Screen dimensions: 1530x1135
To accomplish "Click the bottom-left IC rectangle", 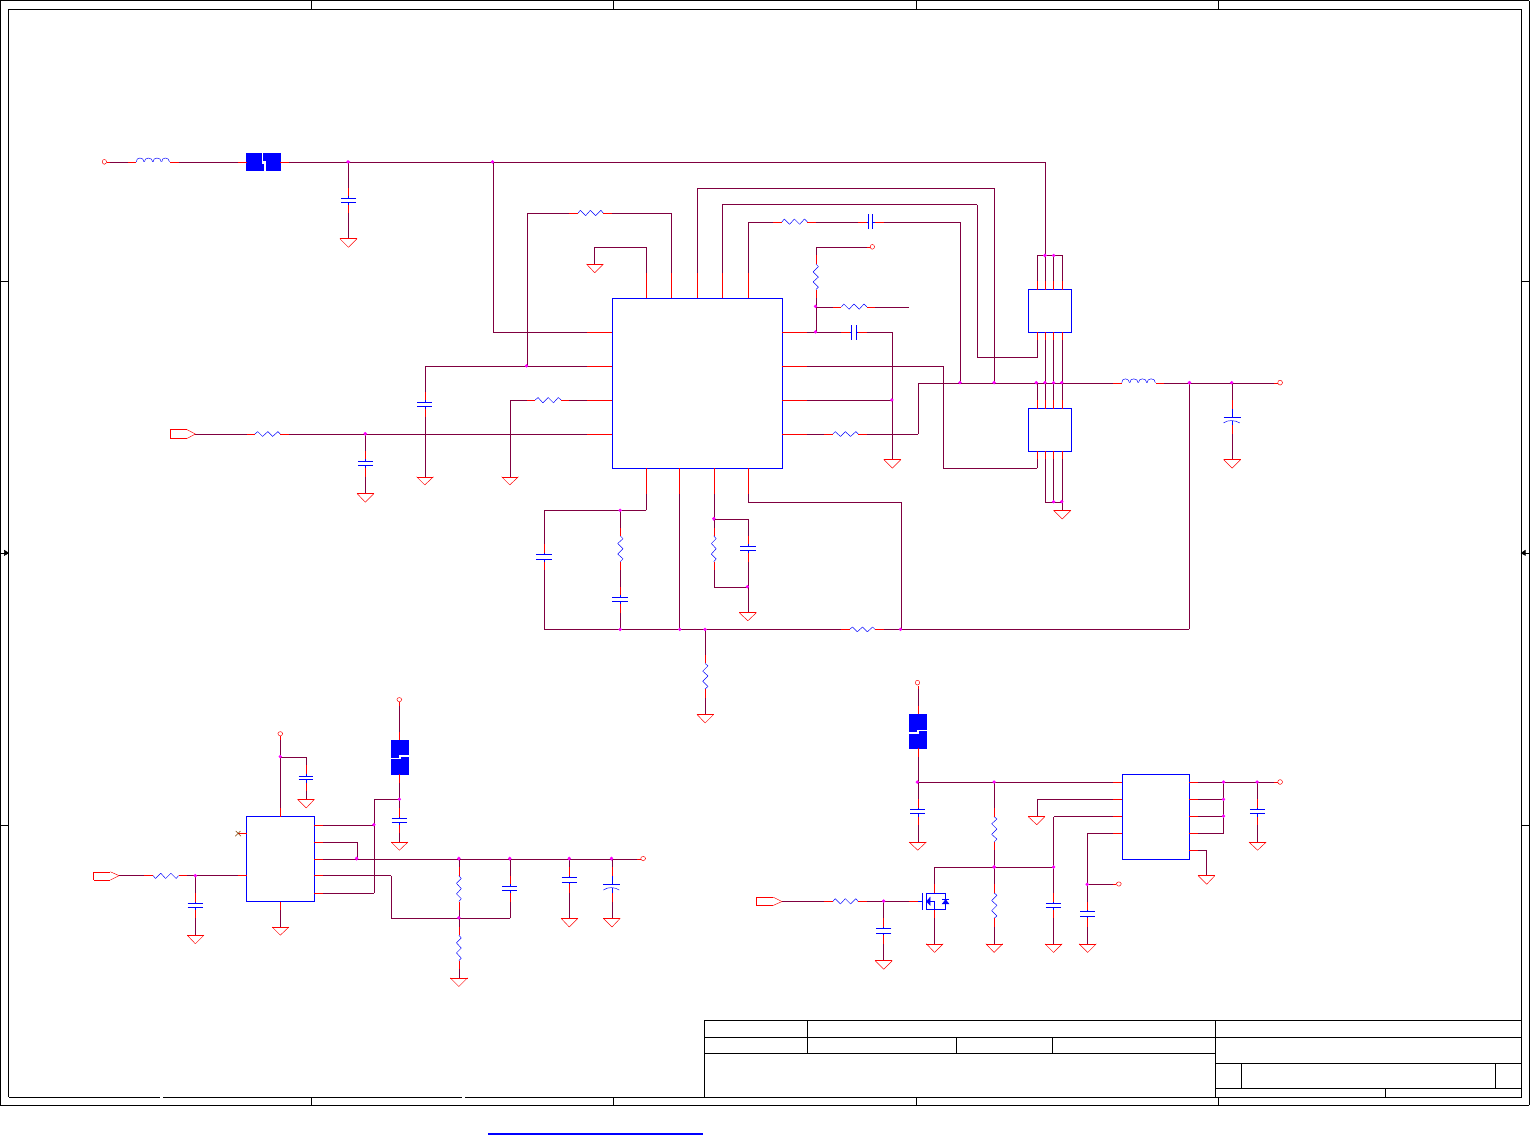I will pos(280,859).
